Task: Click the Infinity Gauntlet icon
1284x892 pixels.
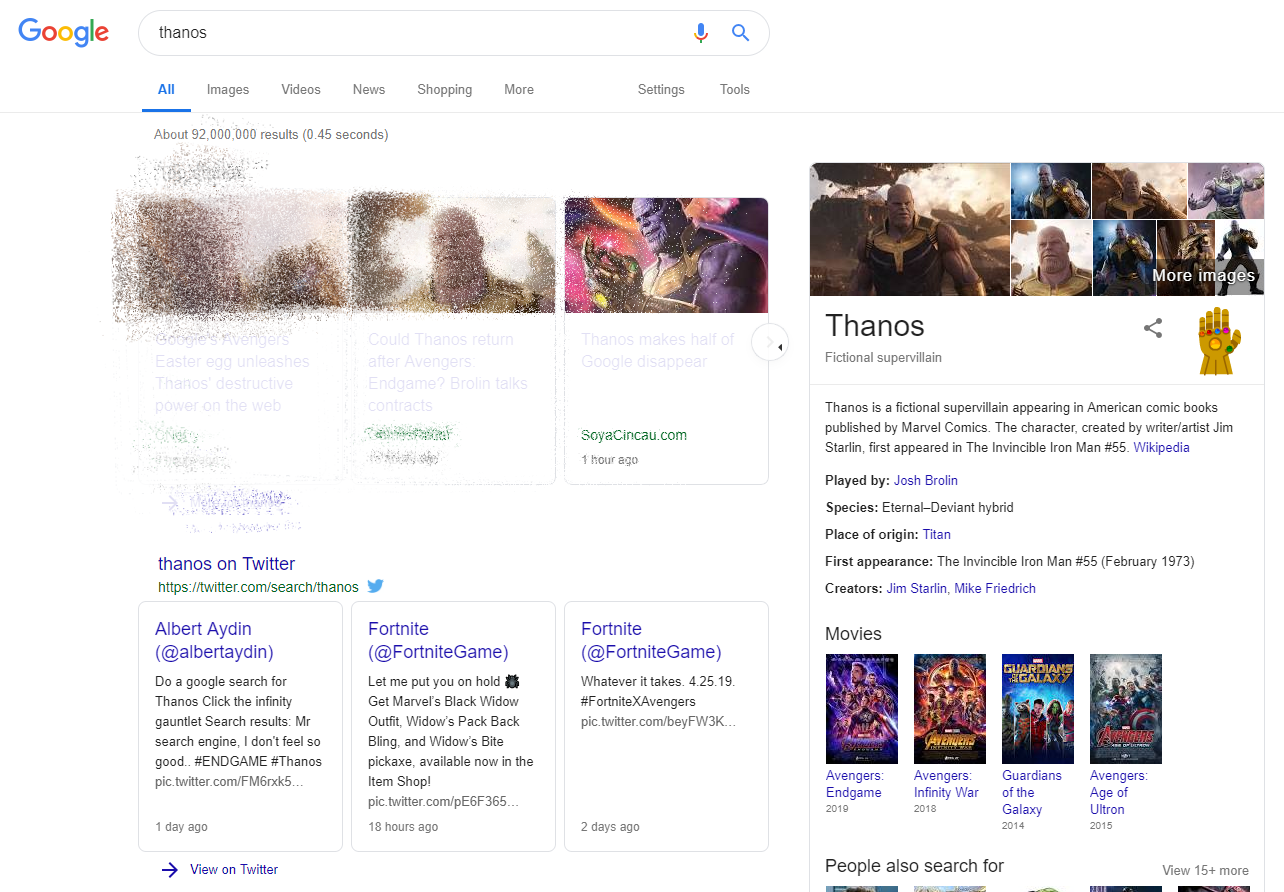Action: click(1219, 342)
